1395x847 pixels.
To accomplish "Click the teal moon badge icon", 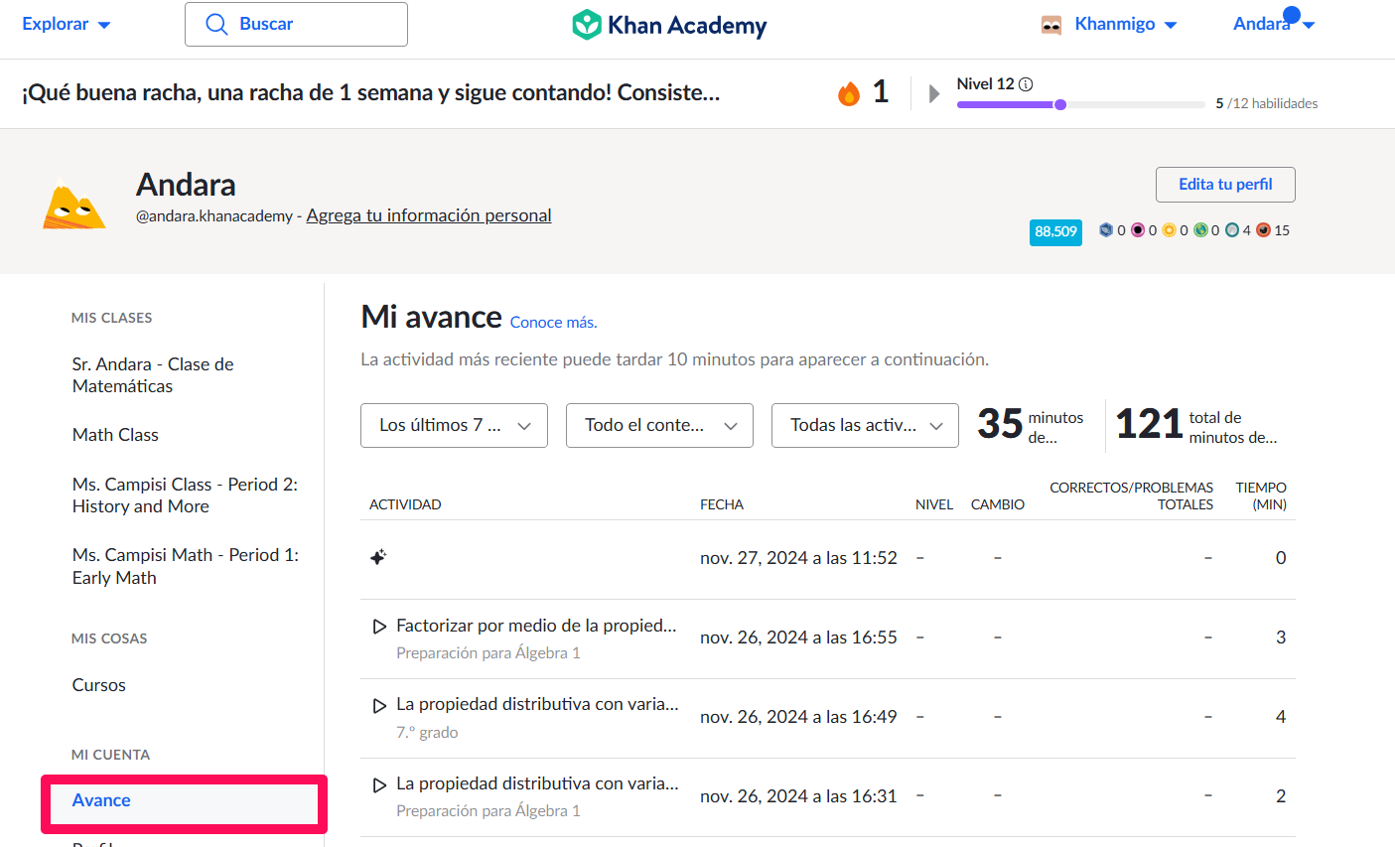I will click(x=1232, y=230).
